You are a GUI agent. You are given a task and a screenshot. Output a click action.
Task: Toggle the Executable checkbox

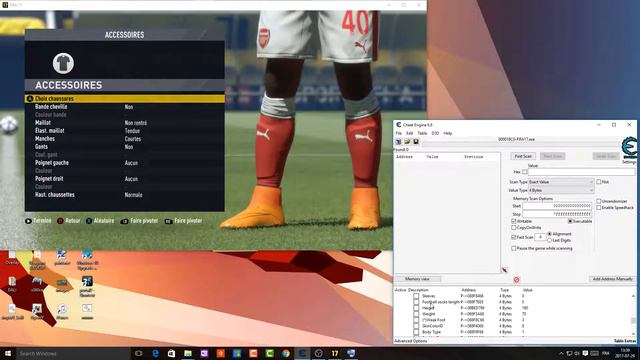click(x=570, y=221)
